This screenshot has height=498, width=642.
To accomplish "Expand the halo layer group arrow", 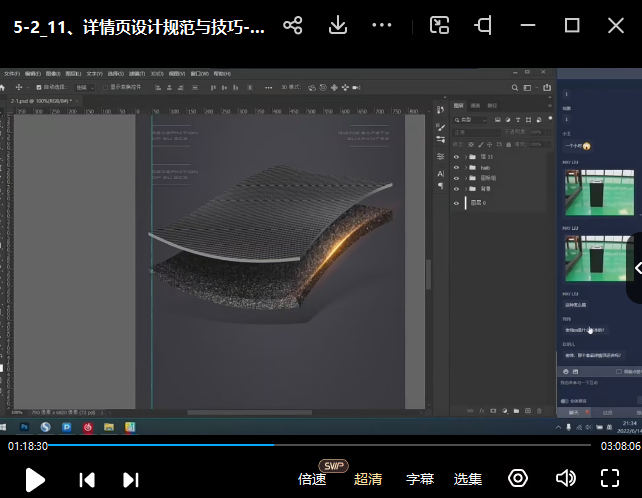I will coord(468,167).
